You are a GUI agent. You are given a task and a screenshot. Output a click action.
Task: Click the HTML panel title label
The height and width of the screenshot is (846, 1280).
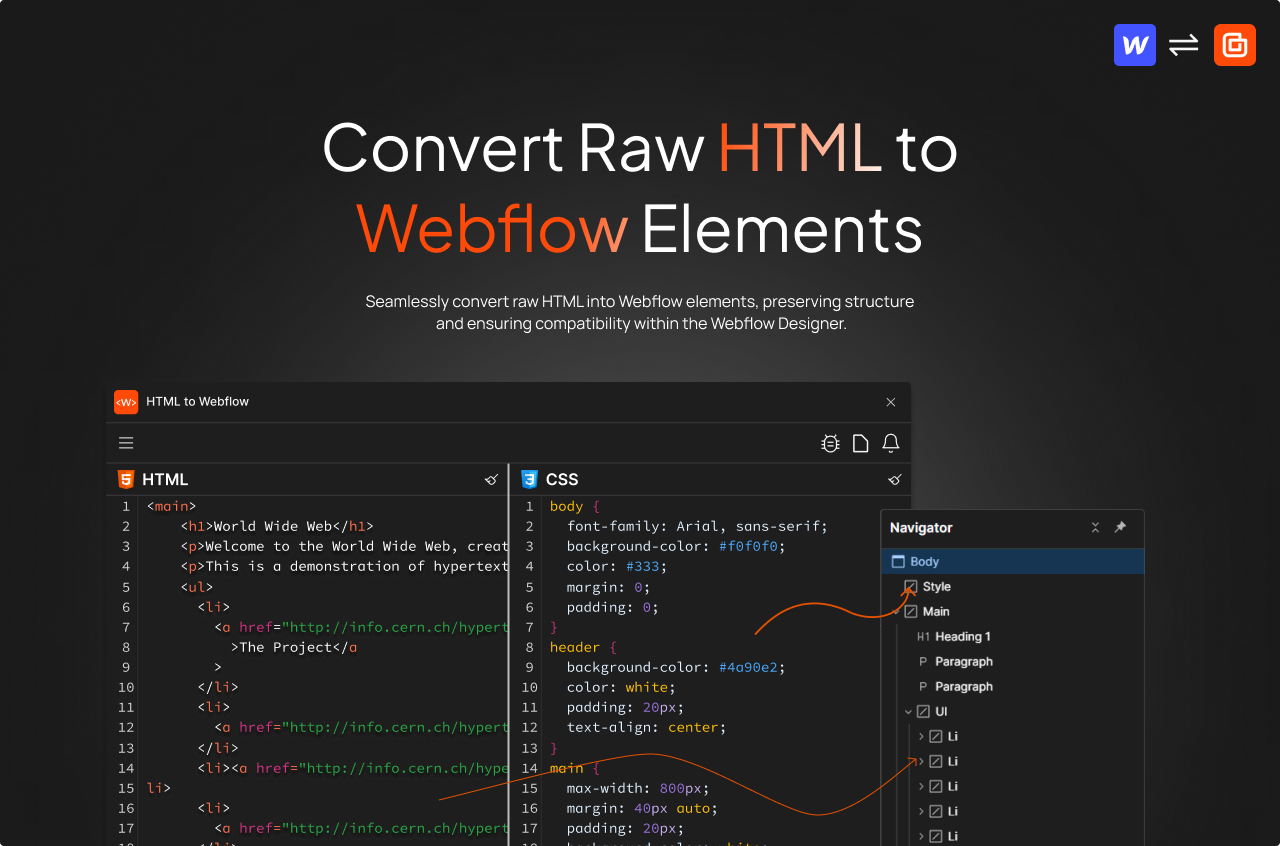pos(165,480)
